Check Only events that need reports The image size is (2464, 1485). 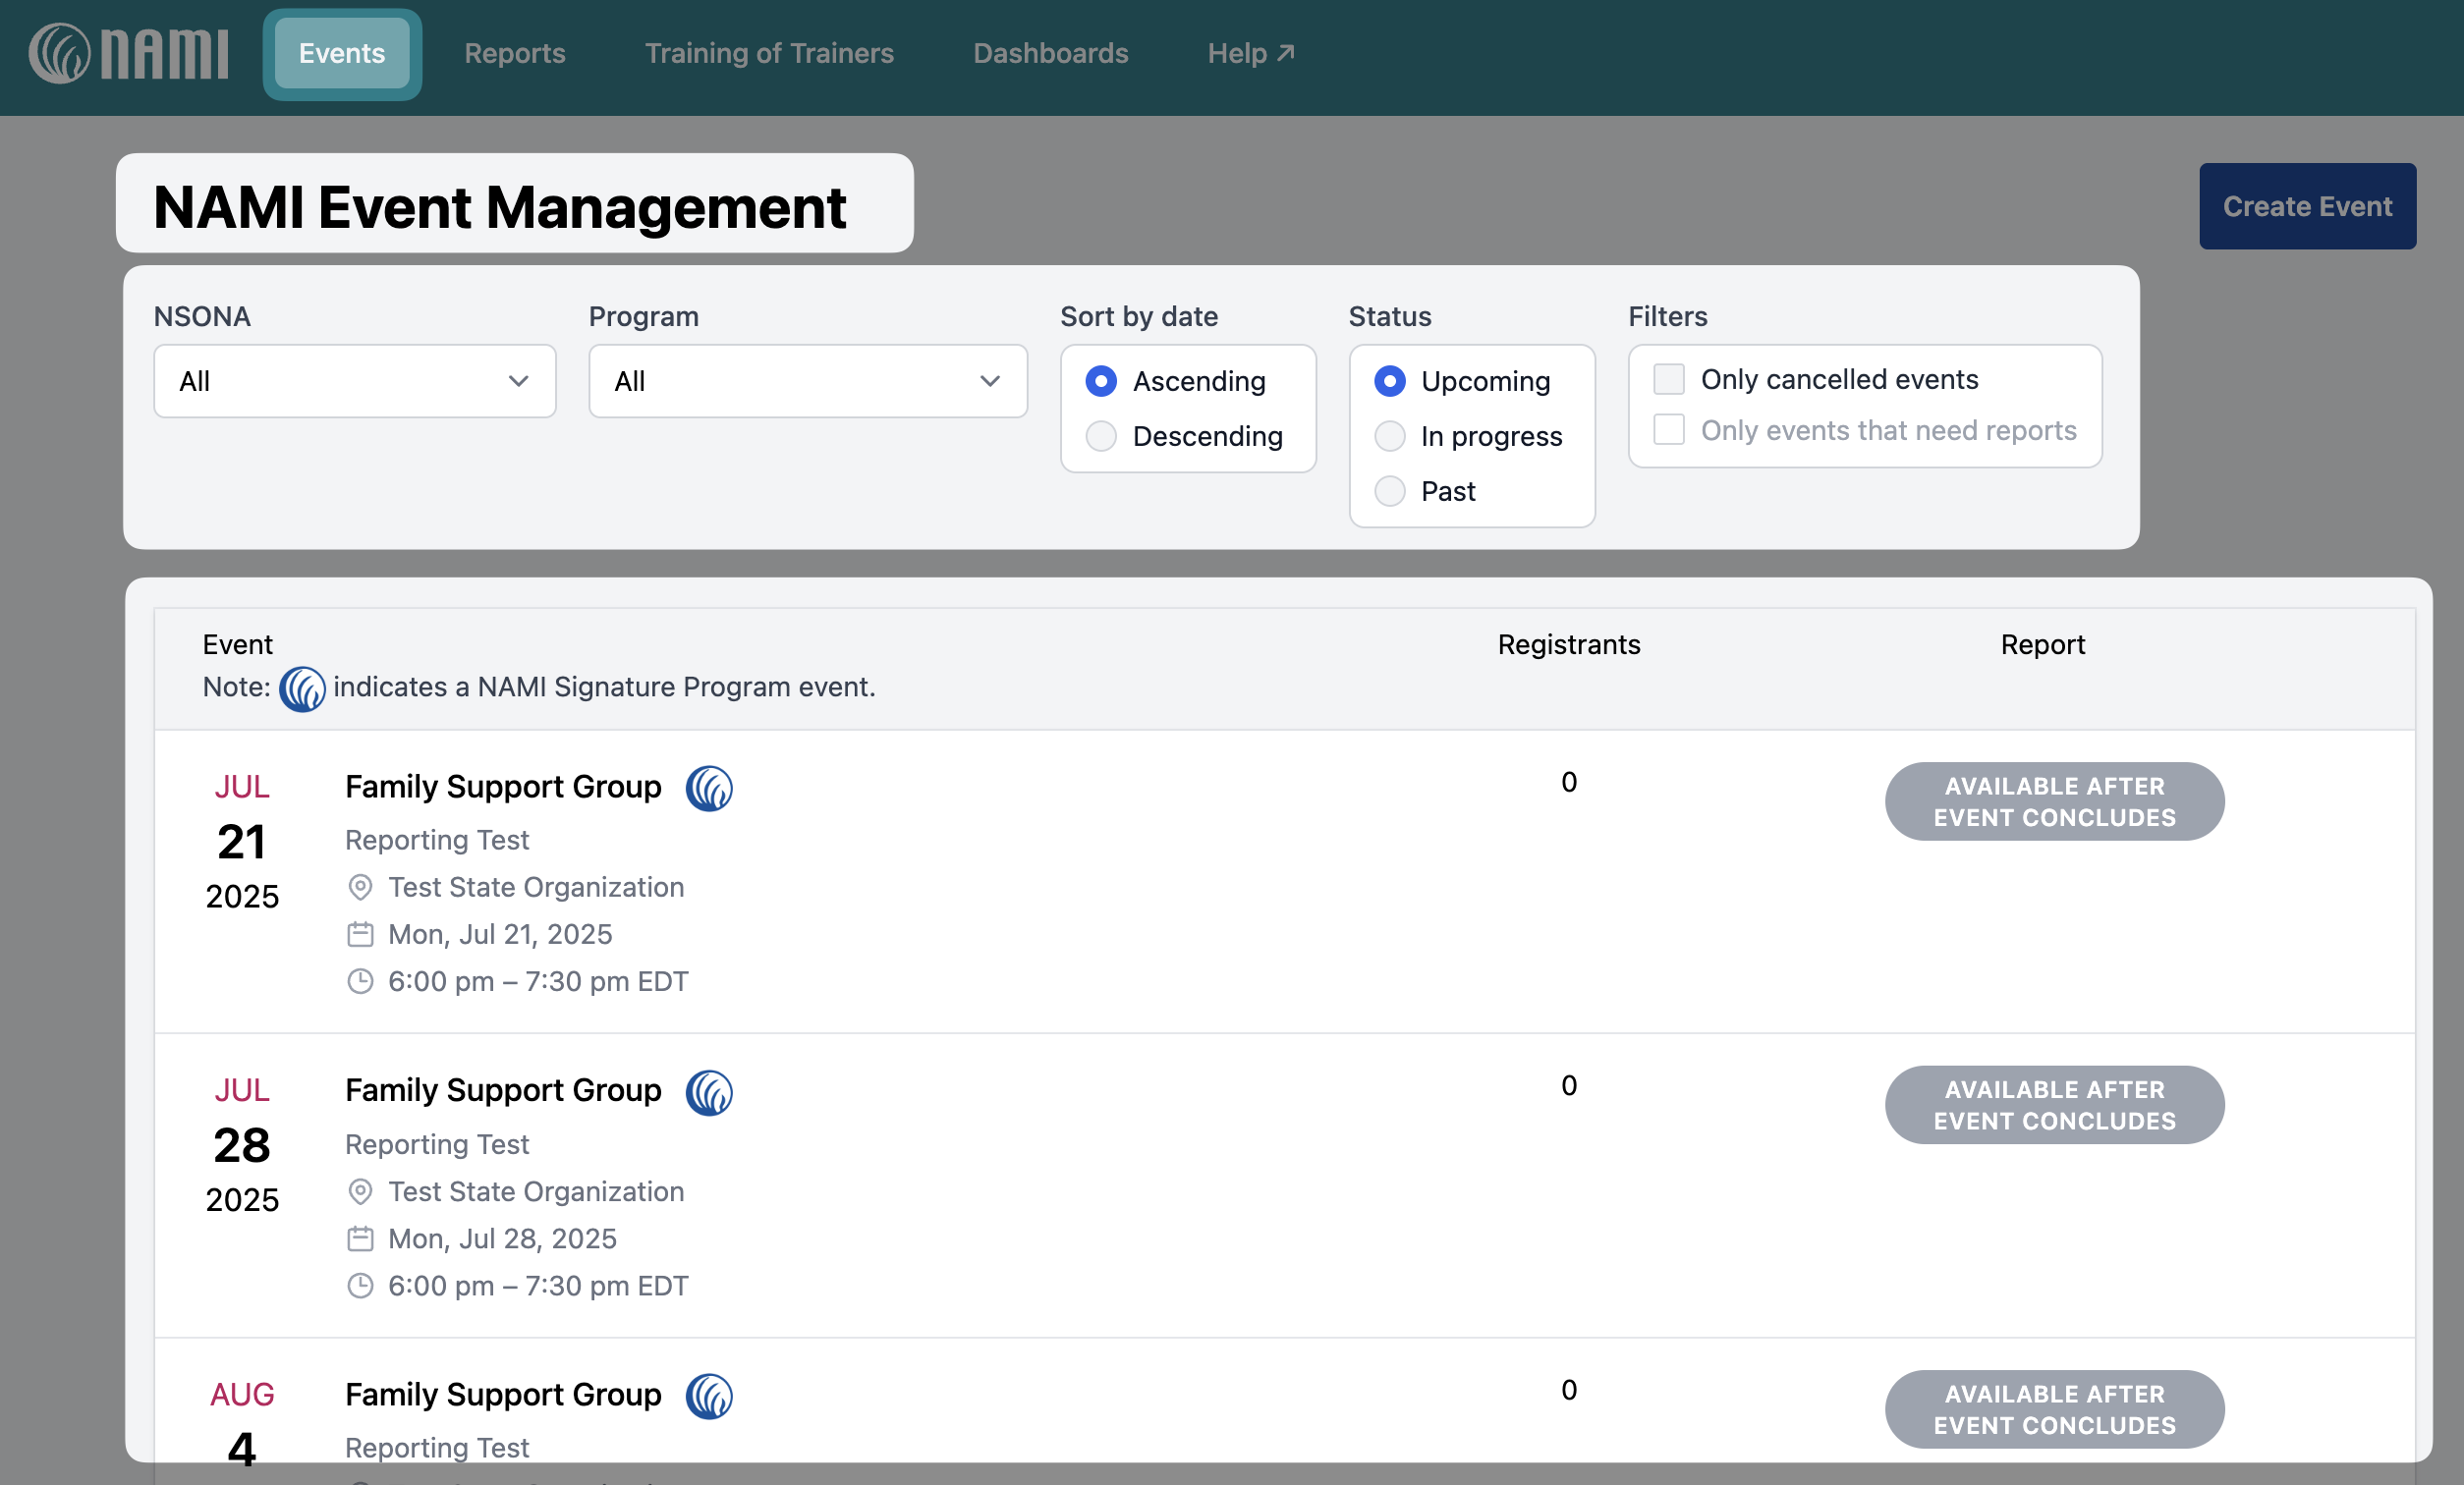click(x=1669, y=429)
